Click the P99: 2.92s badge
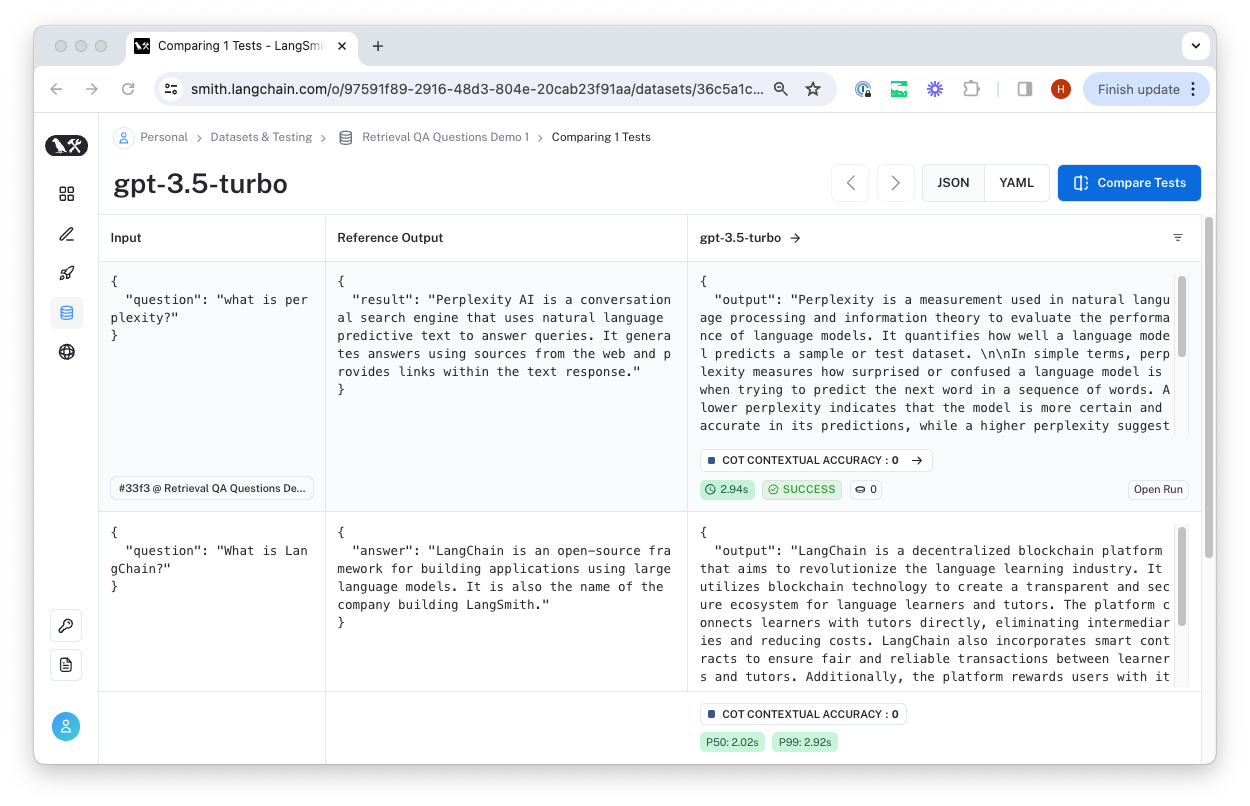 (804, 742)
